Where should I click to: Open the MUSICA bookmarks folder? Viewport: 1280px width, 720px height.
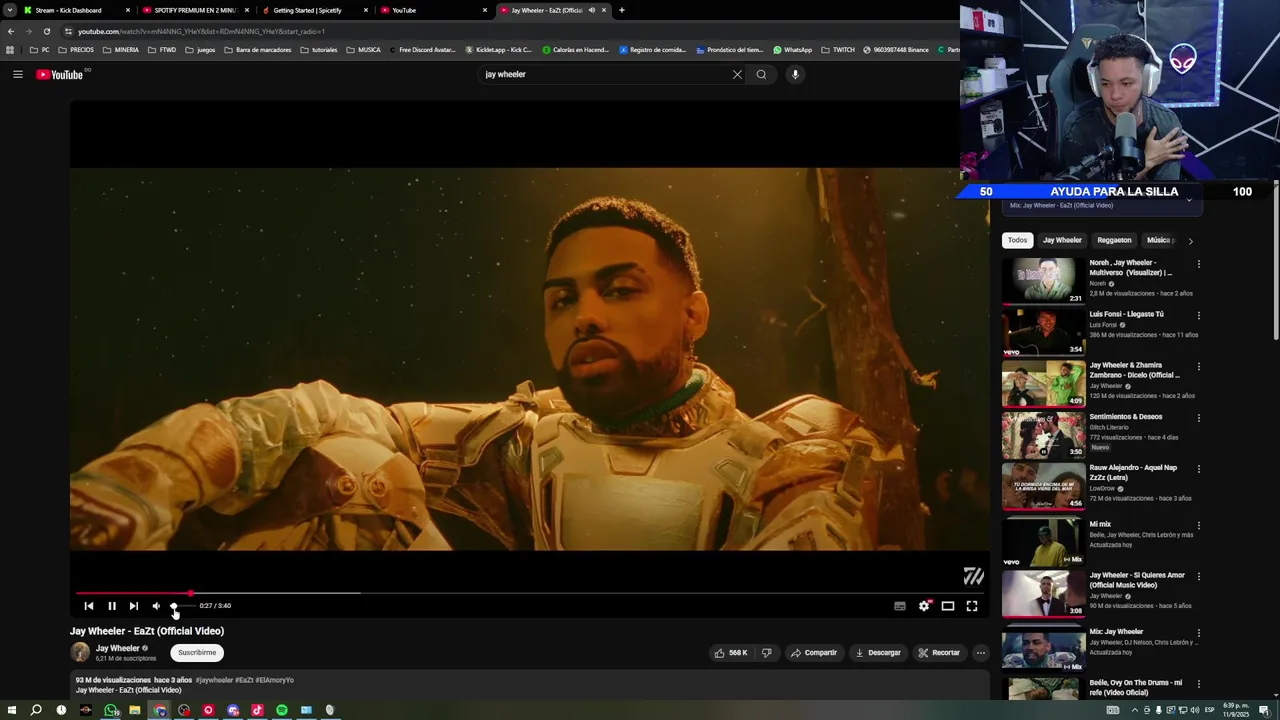[363, 50]
